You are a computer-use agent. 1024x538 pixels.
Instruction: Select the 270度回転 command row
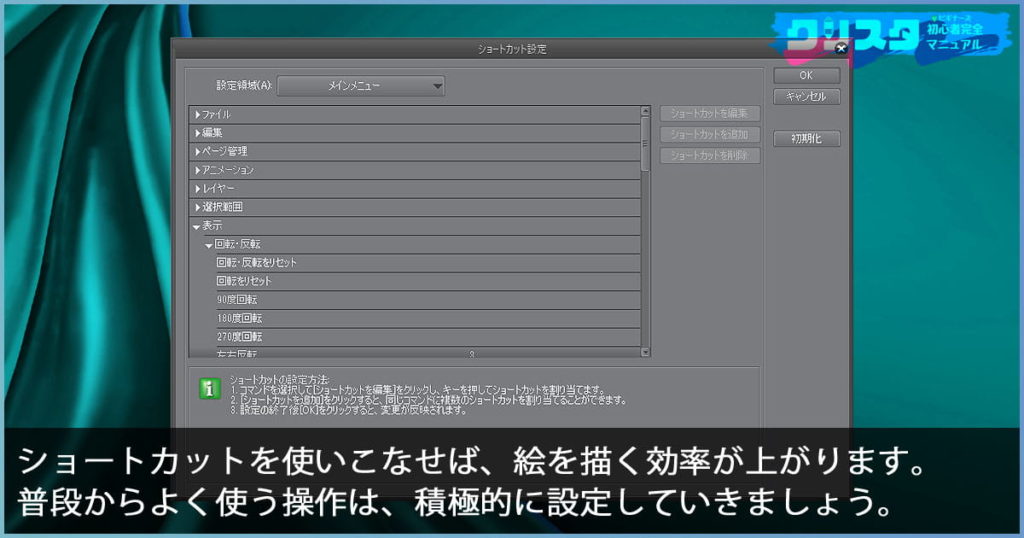click(428, 337)
